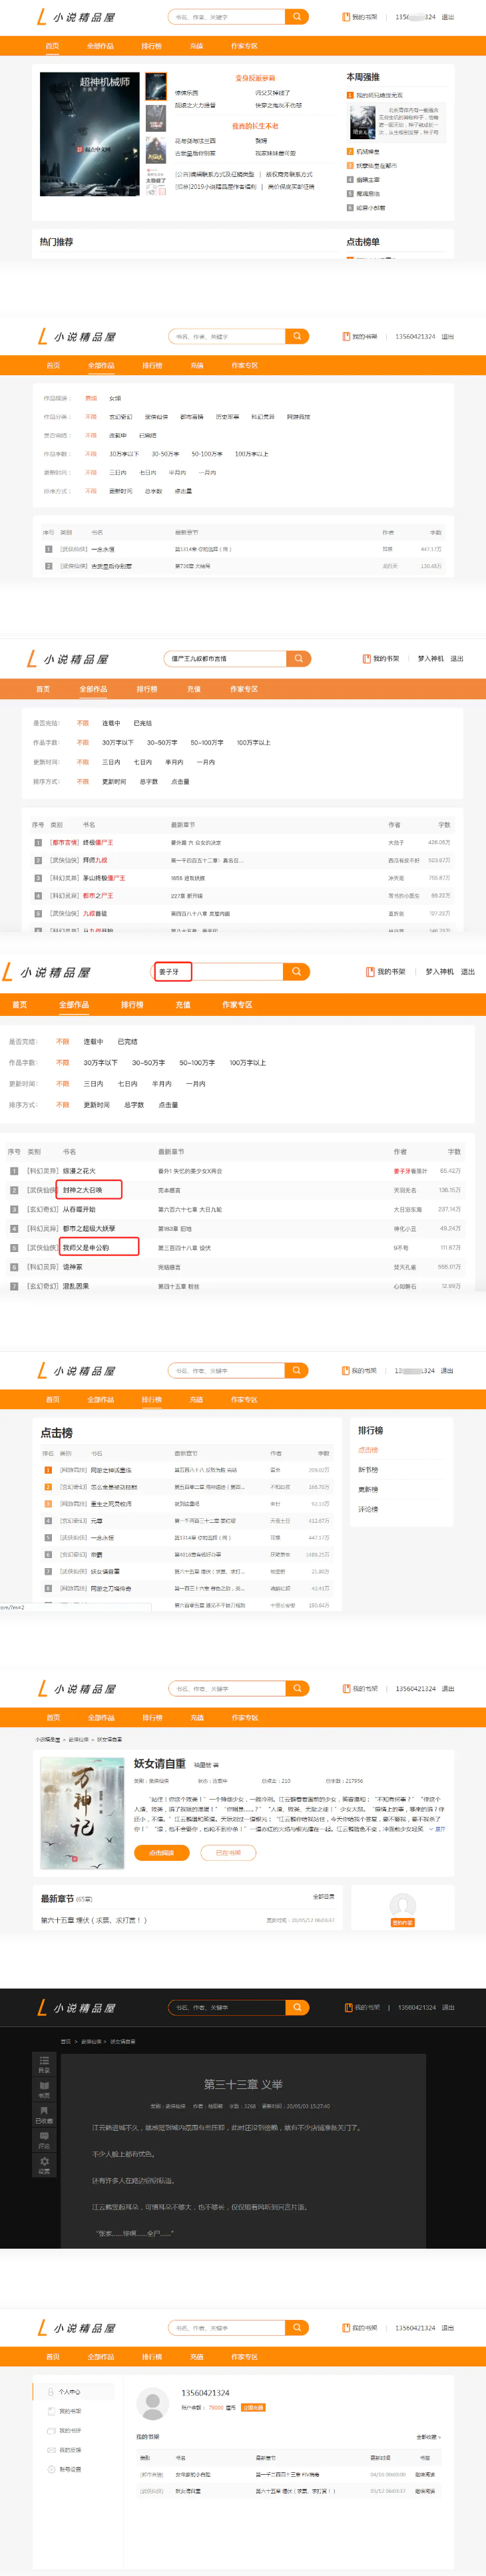Screen dimensions: 486x2576
Task: Choose the 玄幻奇幻 category filter
Action: [120, 417]
